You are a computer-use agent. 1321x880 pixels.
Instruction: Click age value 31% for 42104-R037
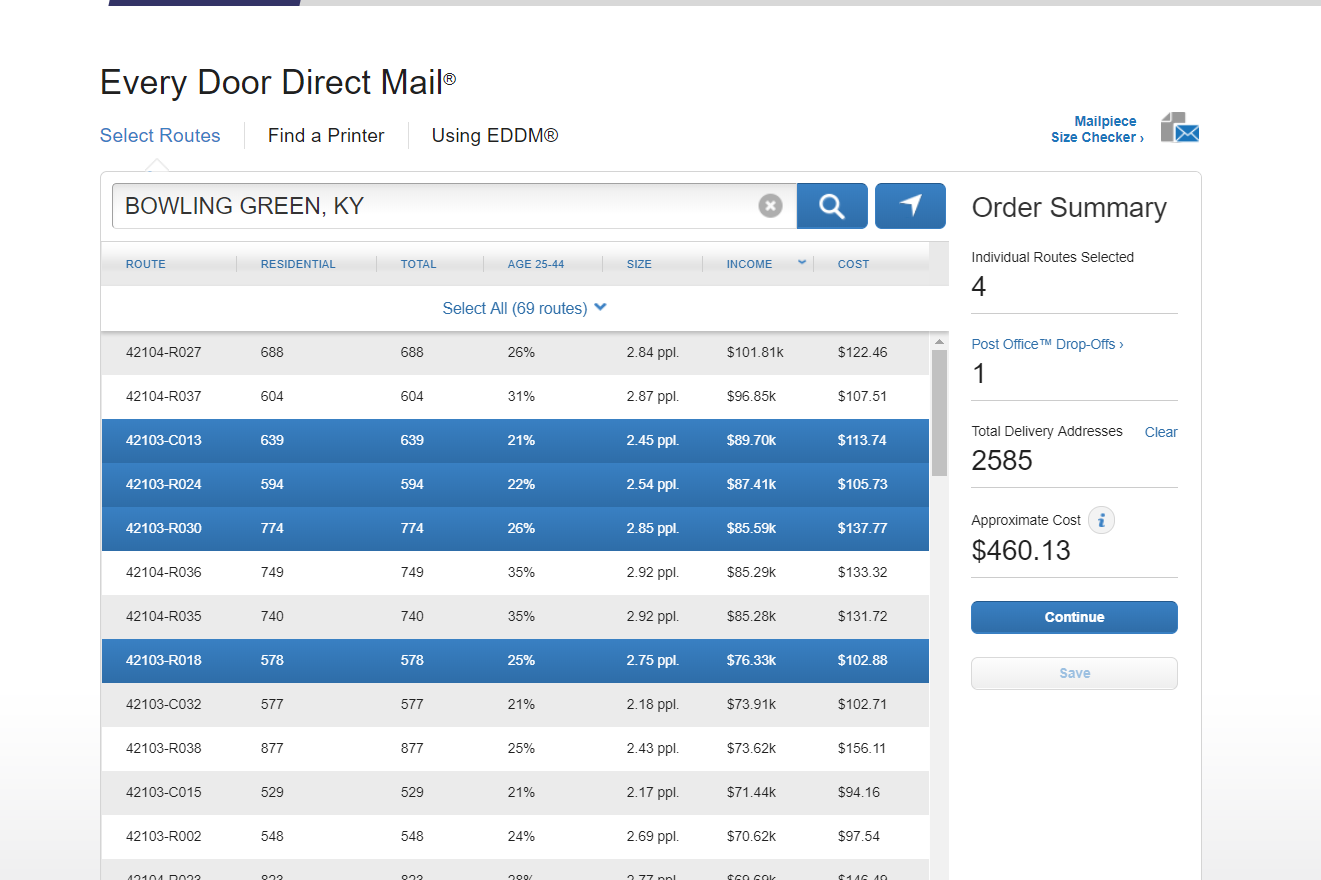521,396
